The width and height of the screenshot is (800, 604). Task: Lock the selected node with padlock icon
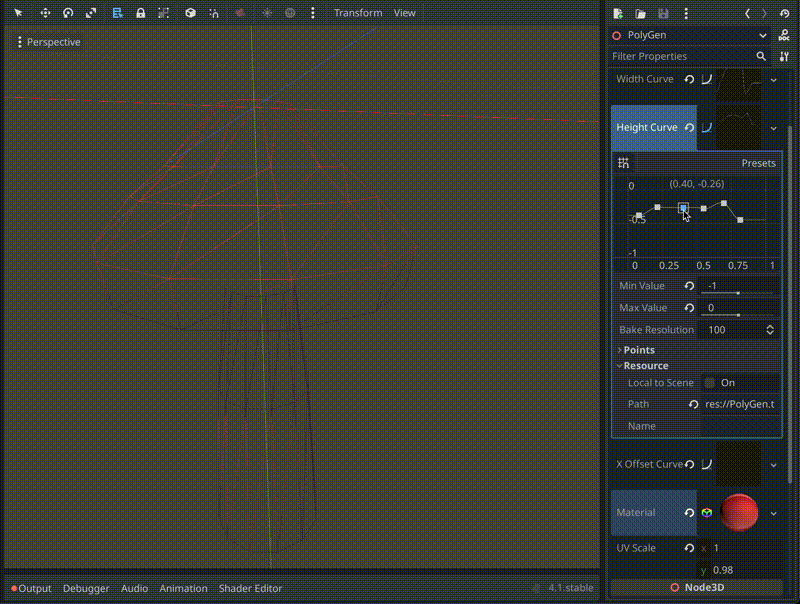[x=140, y=13]
